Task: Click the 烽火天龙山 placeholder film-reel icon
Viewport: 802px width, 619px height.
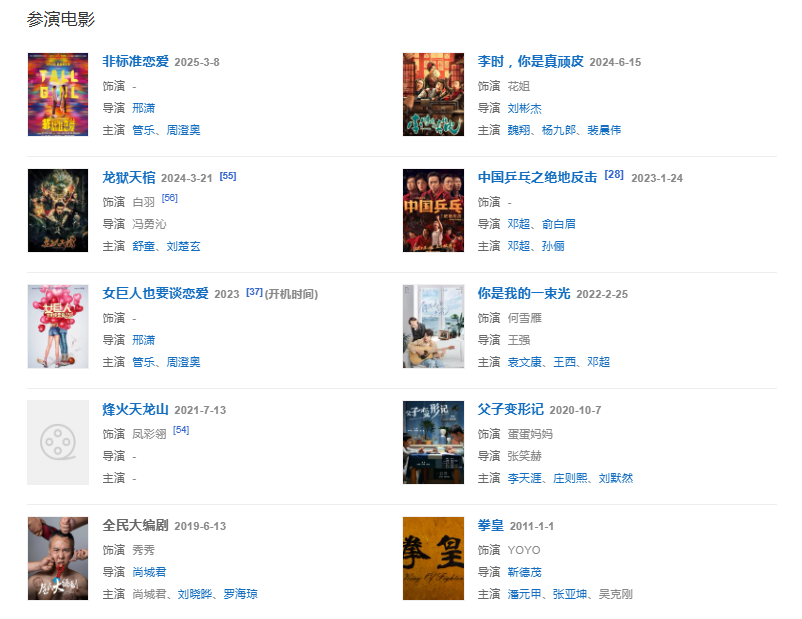Action: point(58,442)
